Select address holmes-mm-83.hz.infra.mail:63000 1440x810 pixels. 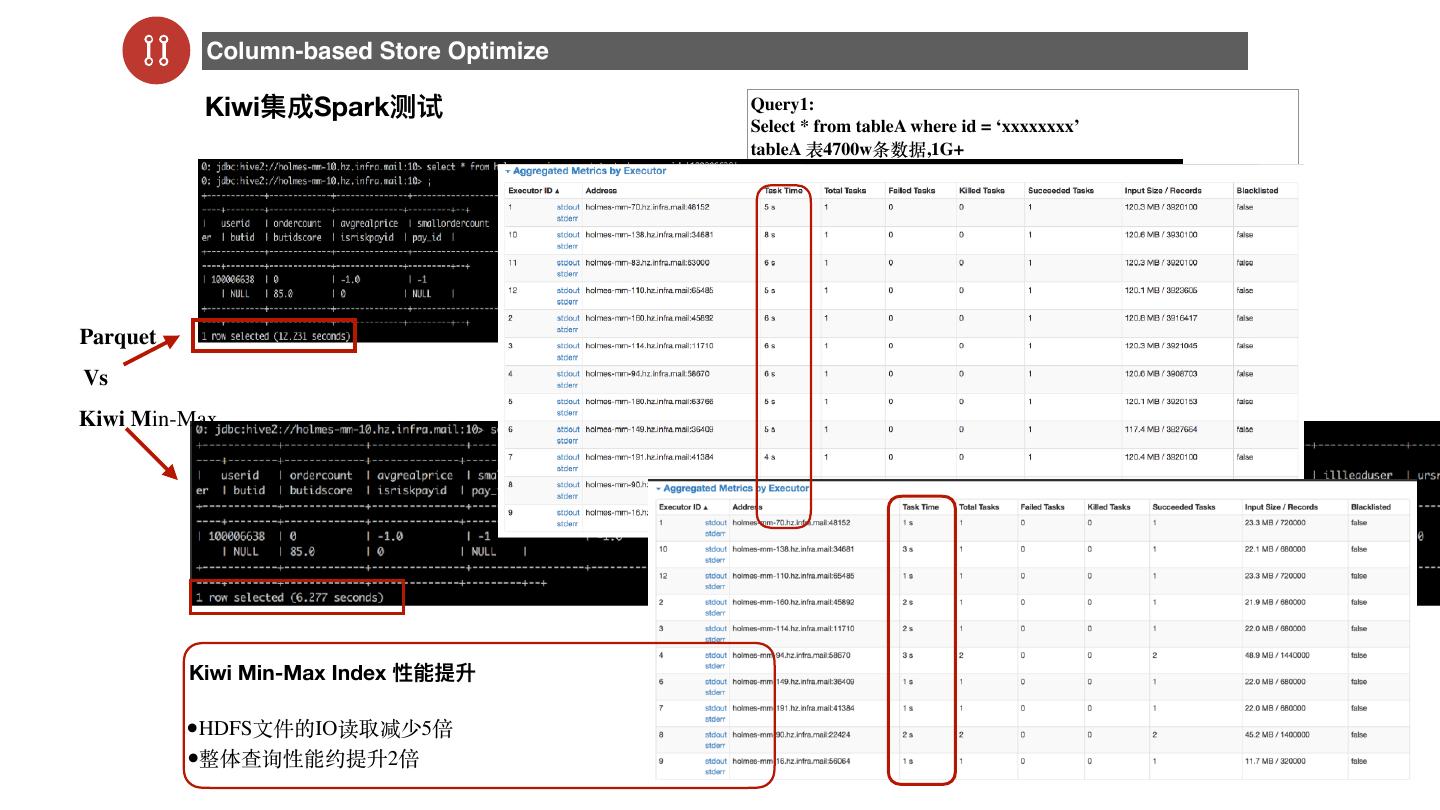[648, 263]
